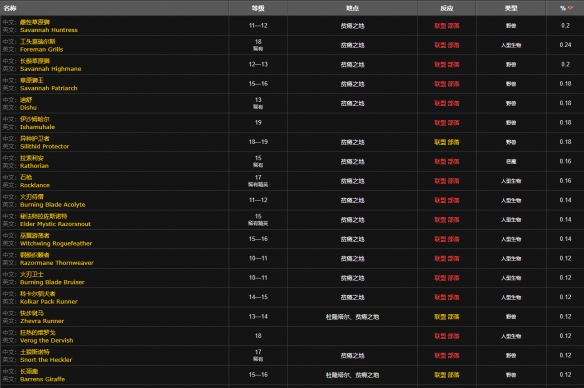Open the Zhevra Runner entry
Viewport: 584px width, 388px height.
[42, 321]
